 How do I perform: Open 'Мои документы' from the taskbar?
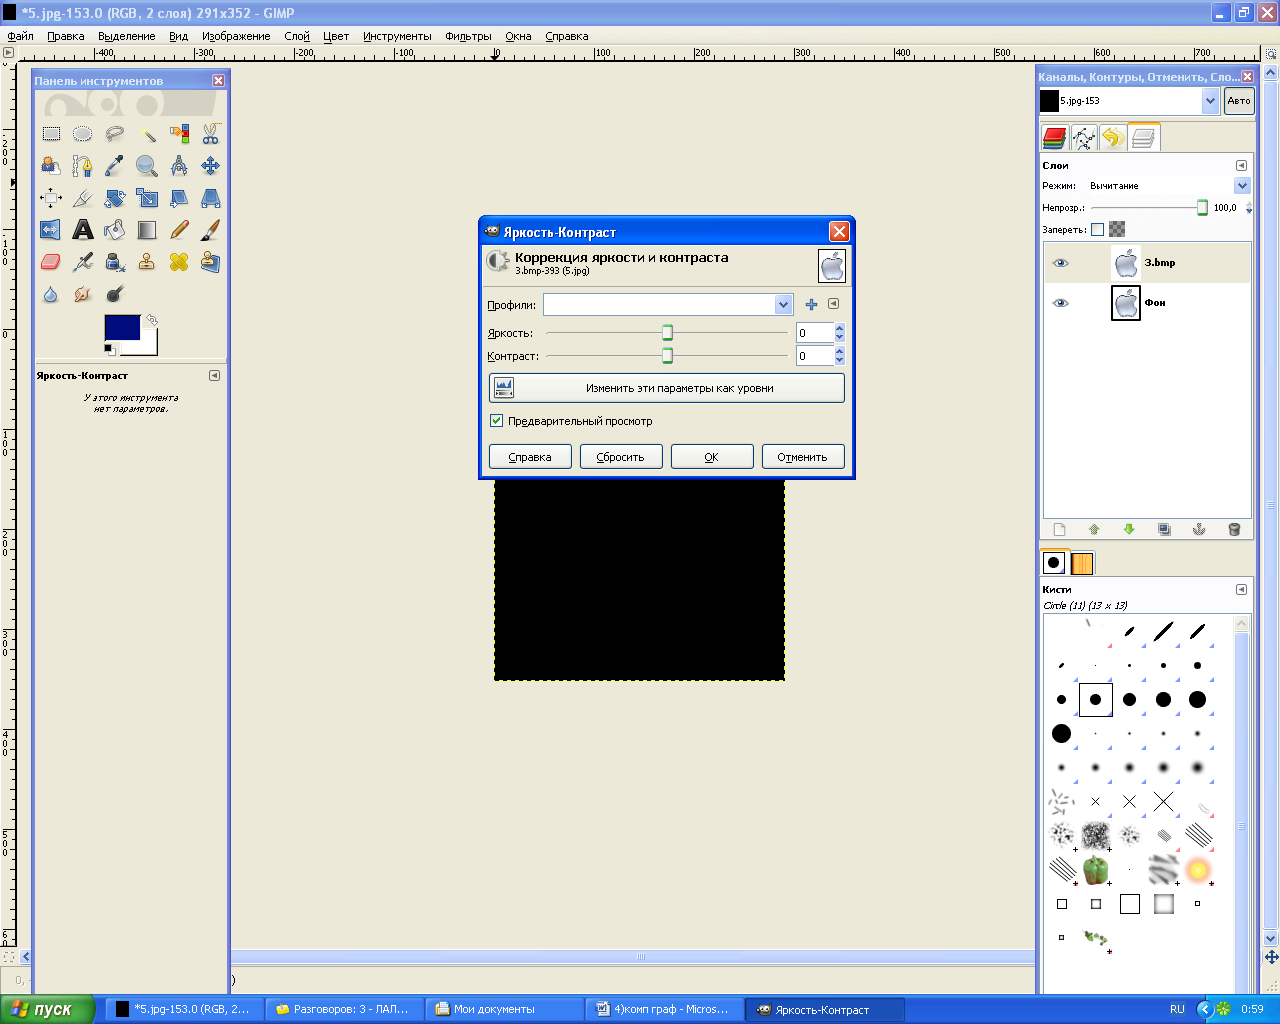click(x=505, y=1009)
